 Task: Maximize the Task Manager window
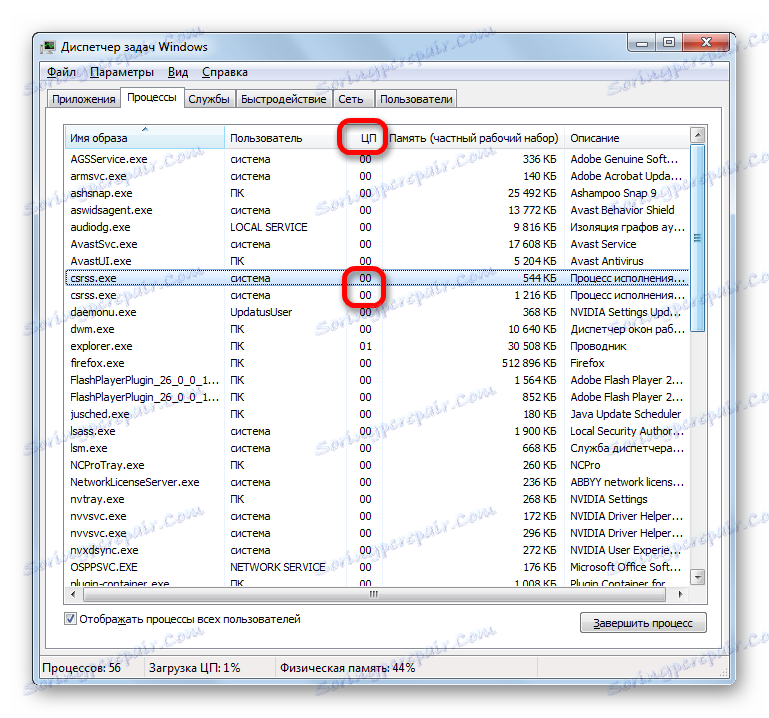[668, 43]
